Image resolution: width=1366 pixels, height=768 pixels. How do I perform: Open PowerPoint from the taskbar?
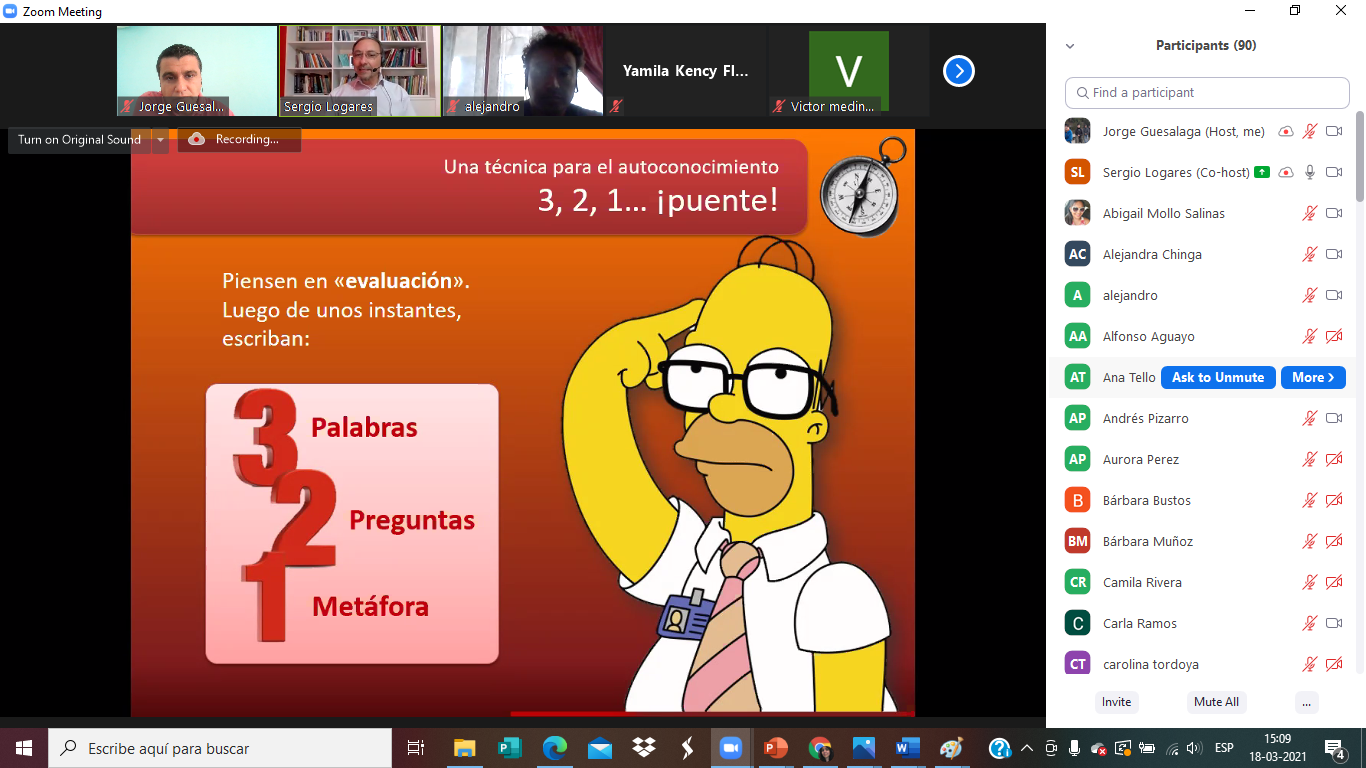pos(775,748)
